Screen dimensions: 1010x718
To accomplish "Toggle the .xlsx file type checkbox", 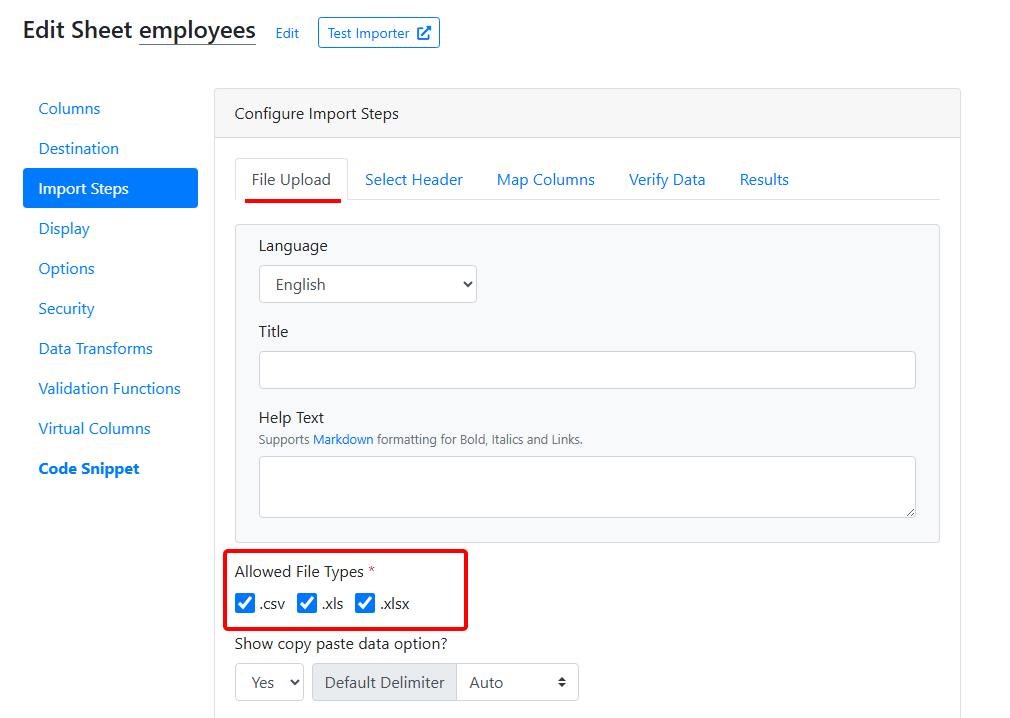I will coord(365,603).
